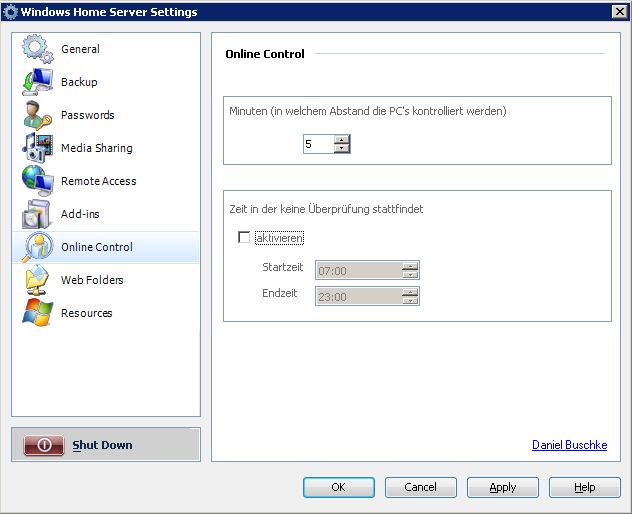The height and width of the screenshot is (514, 632).
Task: Increase the minutes value with up arrow
Action: [342, 139]
